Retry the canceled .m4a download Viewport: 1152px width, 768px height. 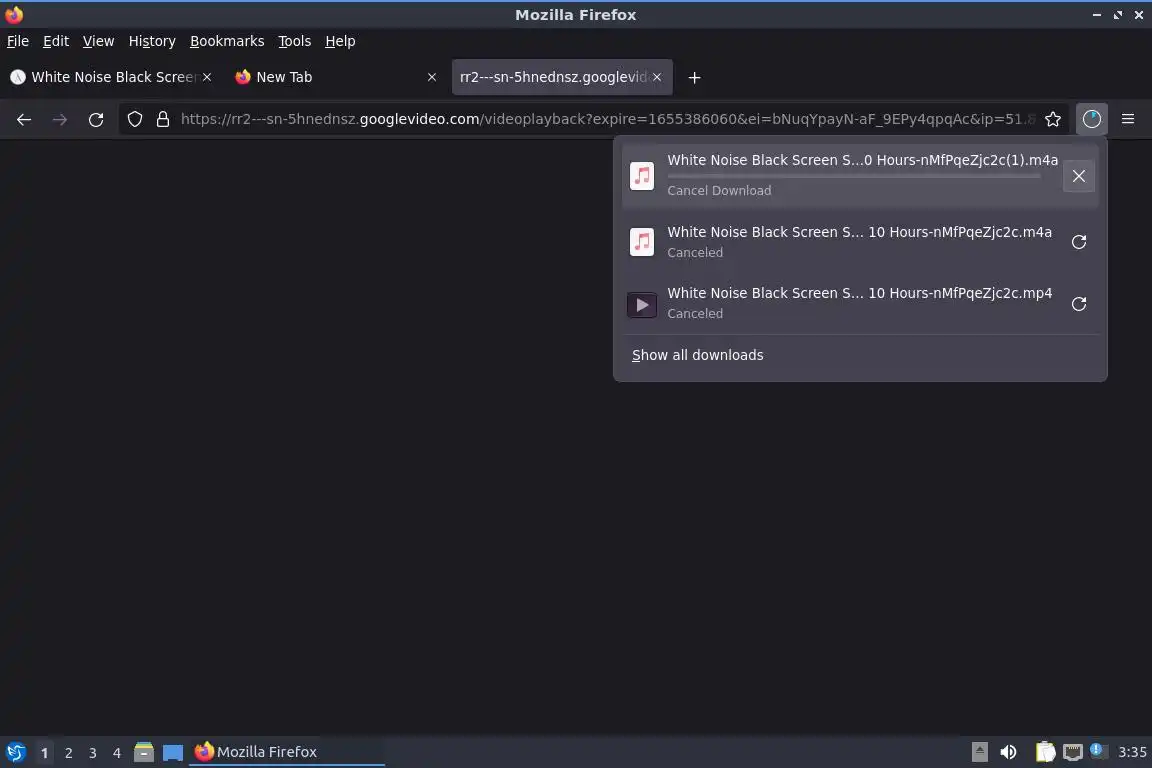tap(1079, 242)
